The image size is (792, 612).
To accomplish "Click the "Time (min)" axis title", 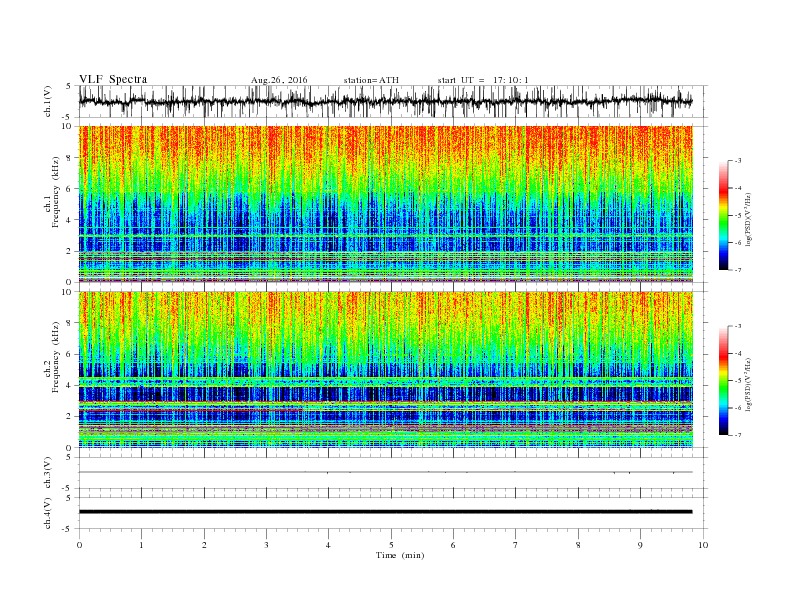I will coord(400,555).
